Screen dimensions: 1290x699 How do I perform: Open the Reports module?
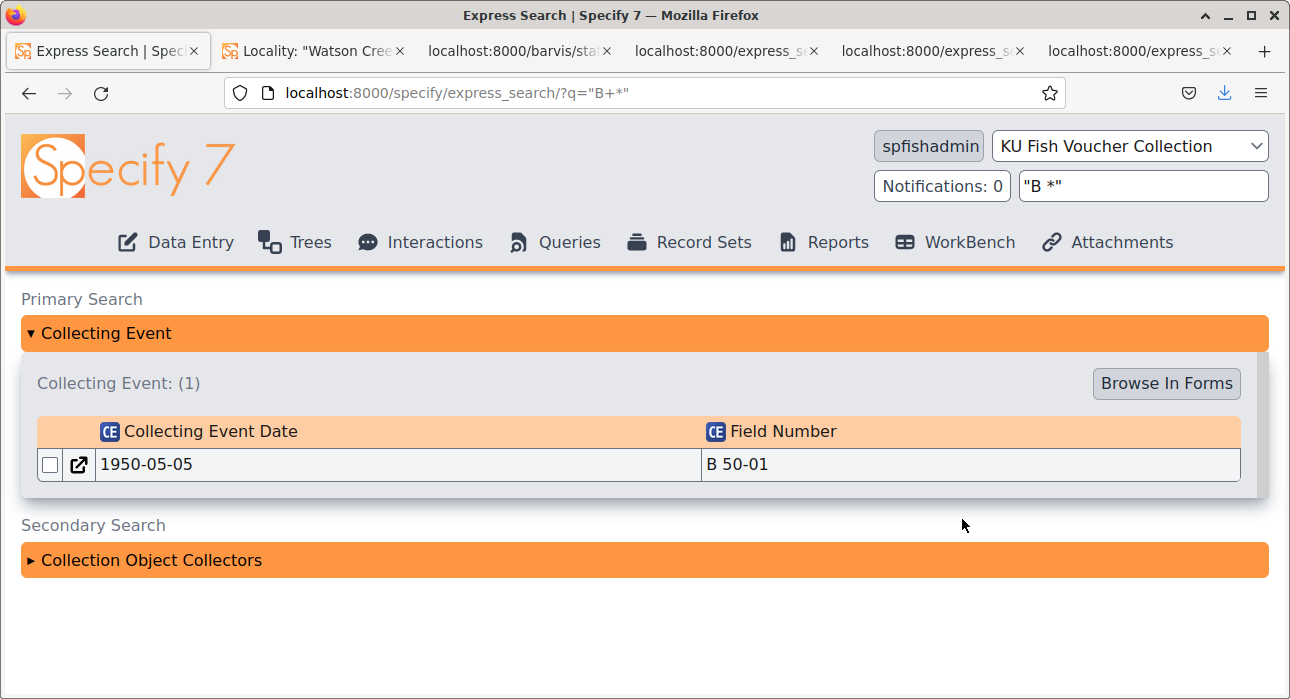(823, 242)
